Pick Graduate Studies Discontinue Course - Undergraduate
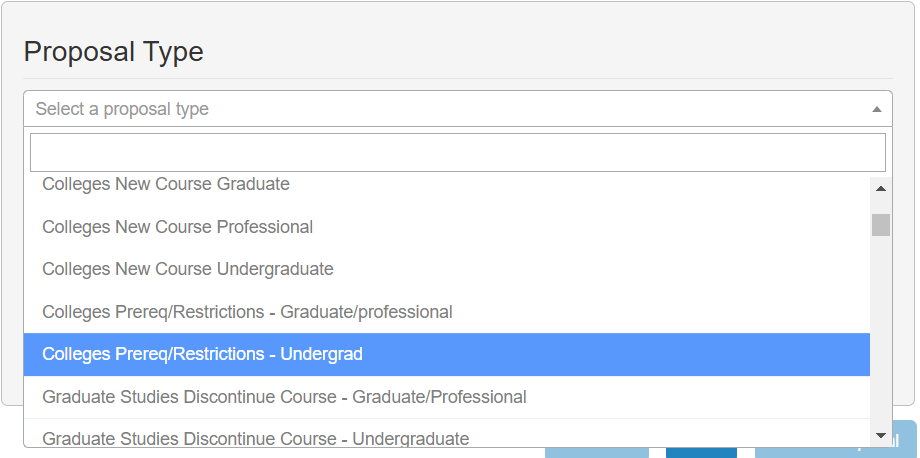 point(255,438)
